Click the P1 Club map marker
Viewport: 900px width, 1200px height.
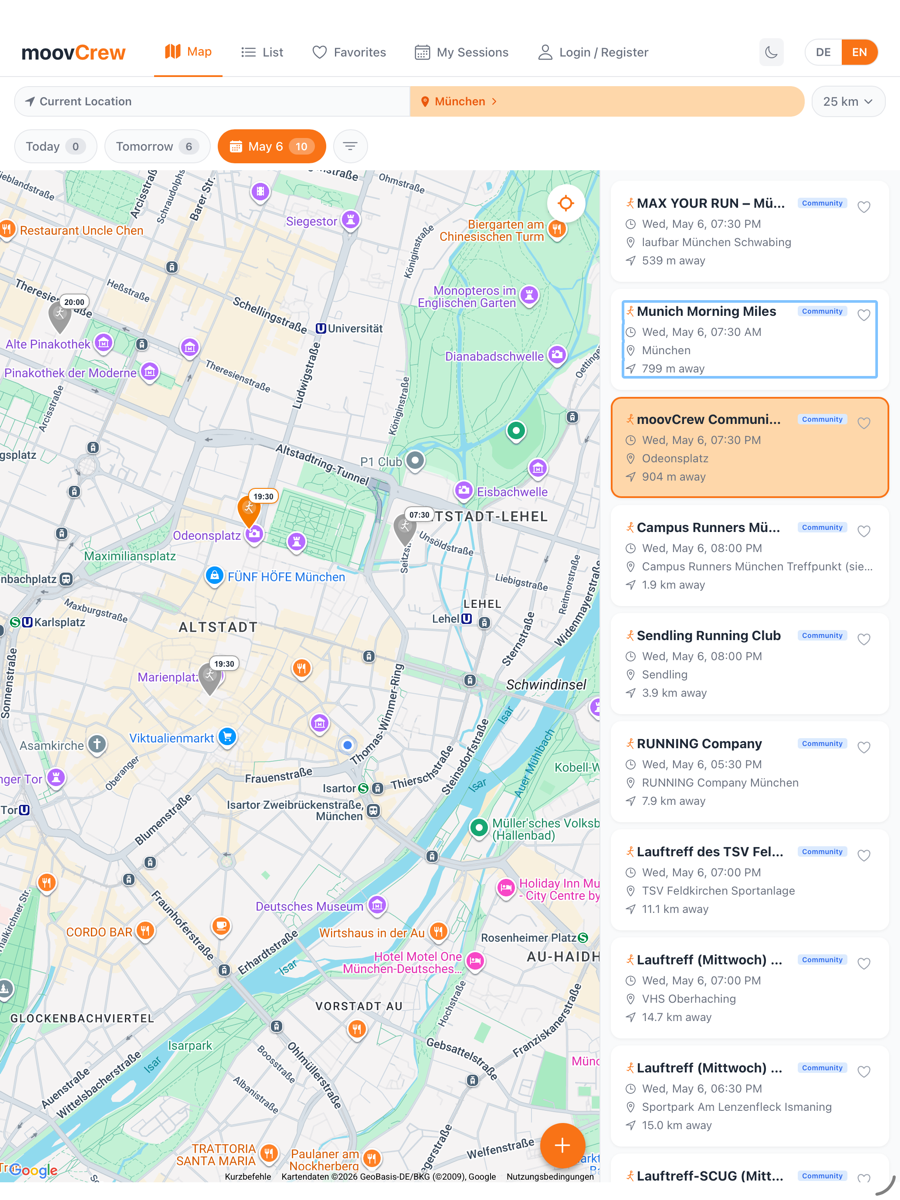pyautogui.click(x=415, y=461)
